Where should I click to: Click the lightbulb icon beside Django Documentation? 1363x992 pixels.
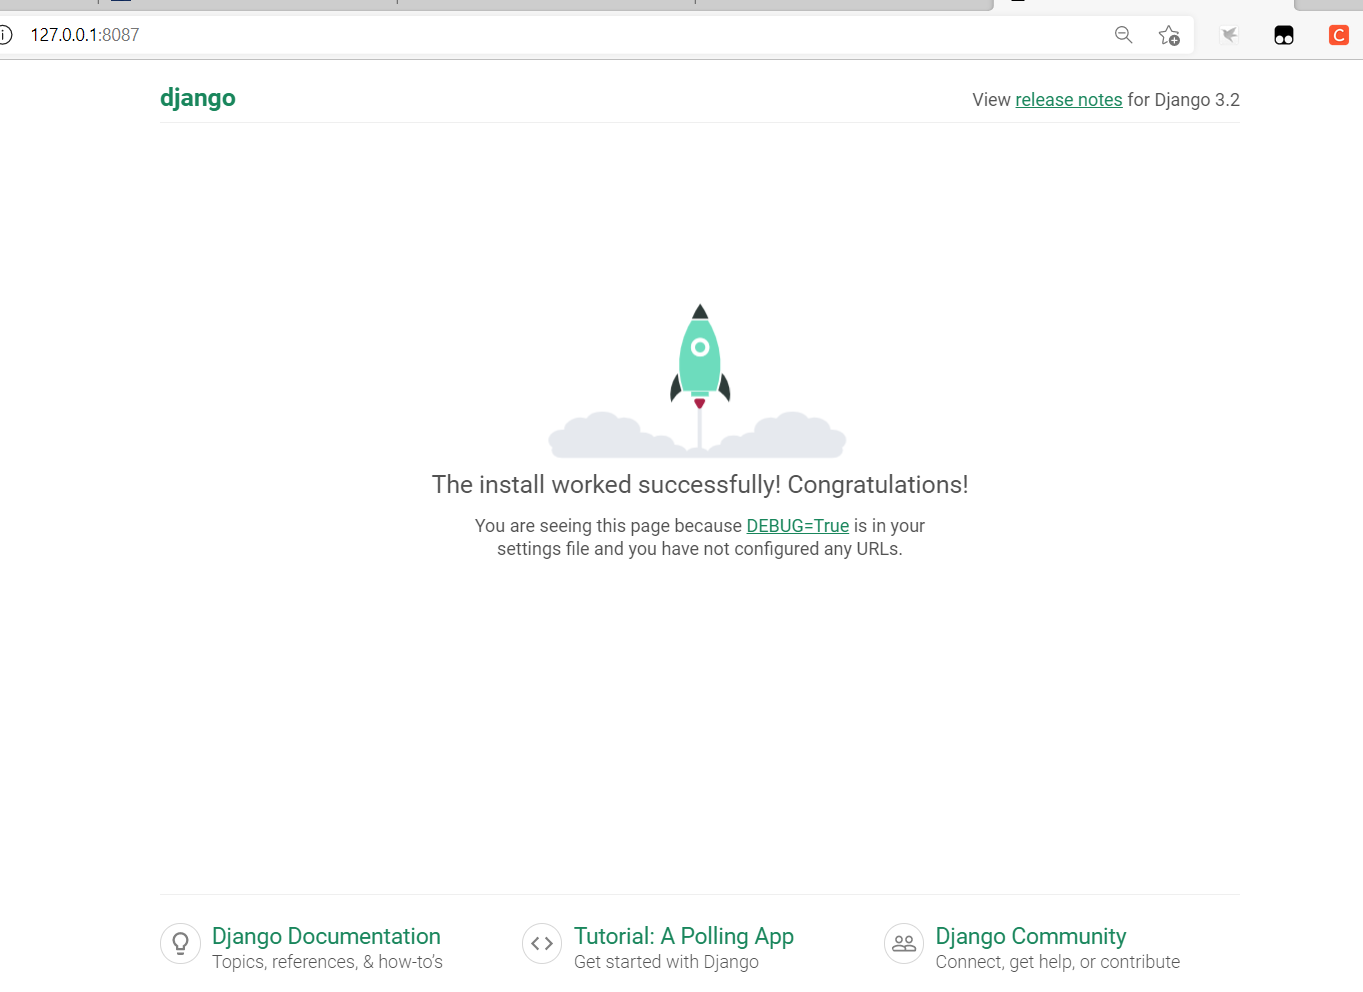[x=181, y=943]
